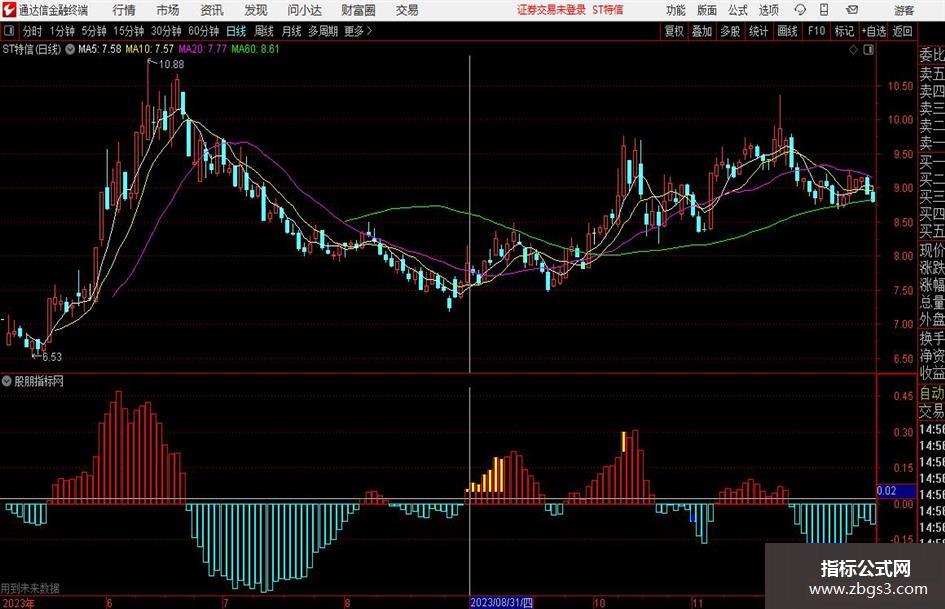Click the 自动 label in side panel
Image resolution: width=945 pixels, height=609 pixels.
[932, 393]
